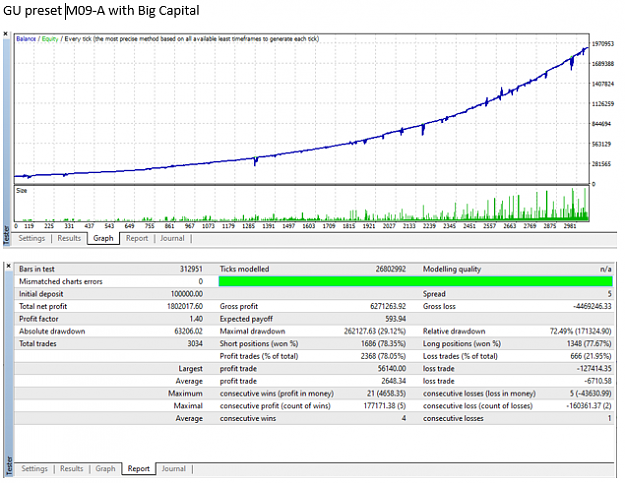
Task: Open Results tab in upper Tester panel
Action: point(69,238)
